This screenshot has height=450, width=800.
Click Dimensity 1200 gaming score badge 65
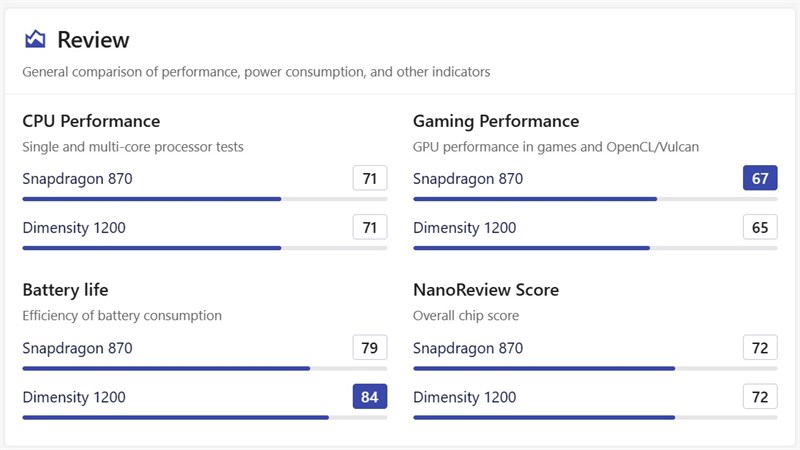pos(760,228)
